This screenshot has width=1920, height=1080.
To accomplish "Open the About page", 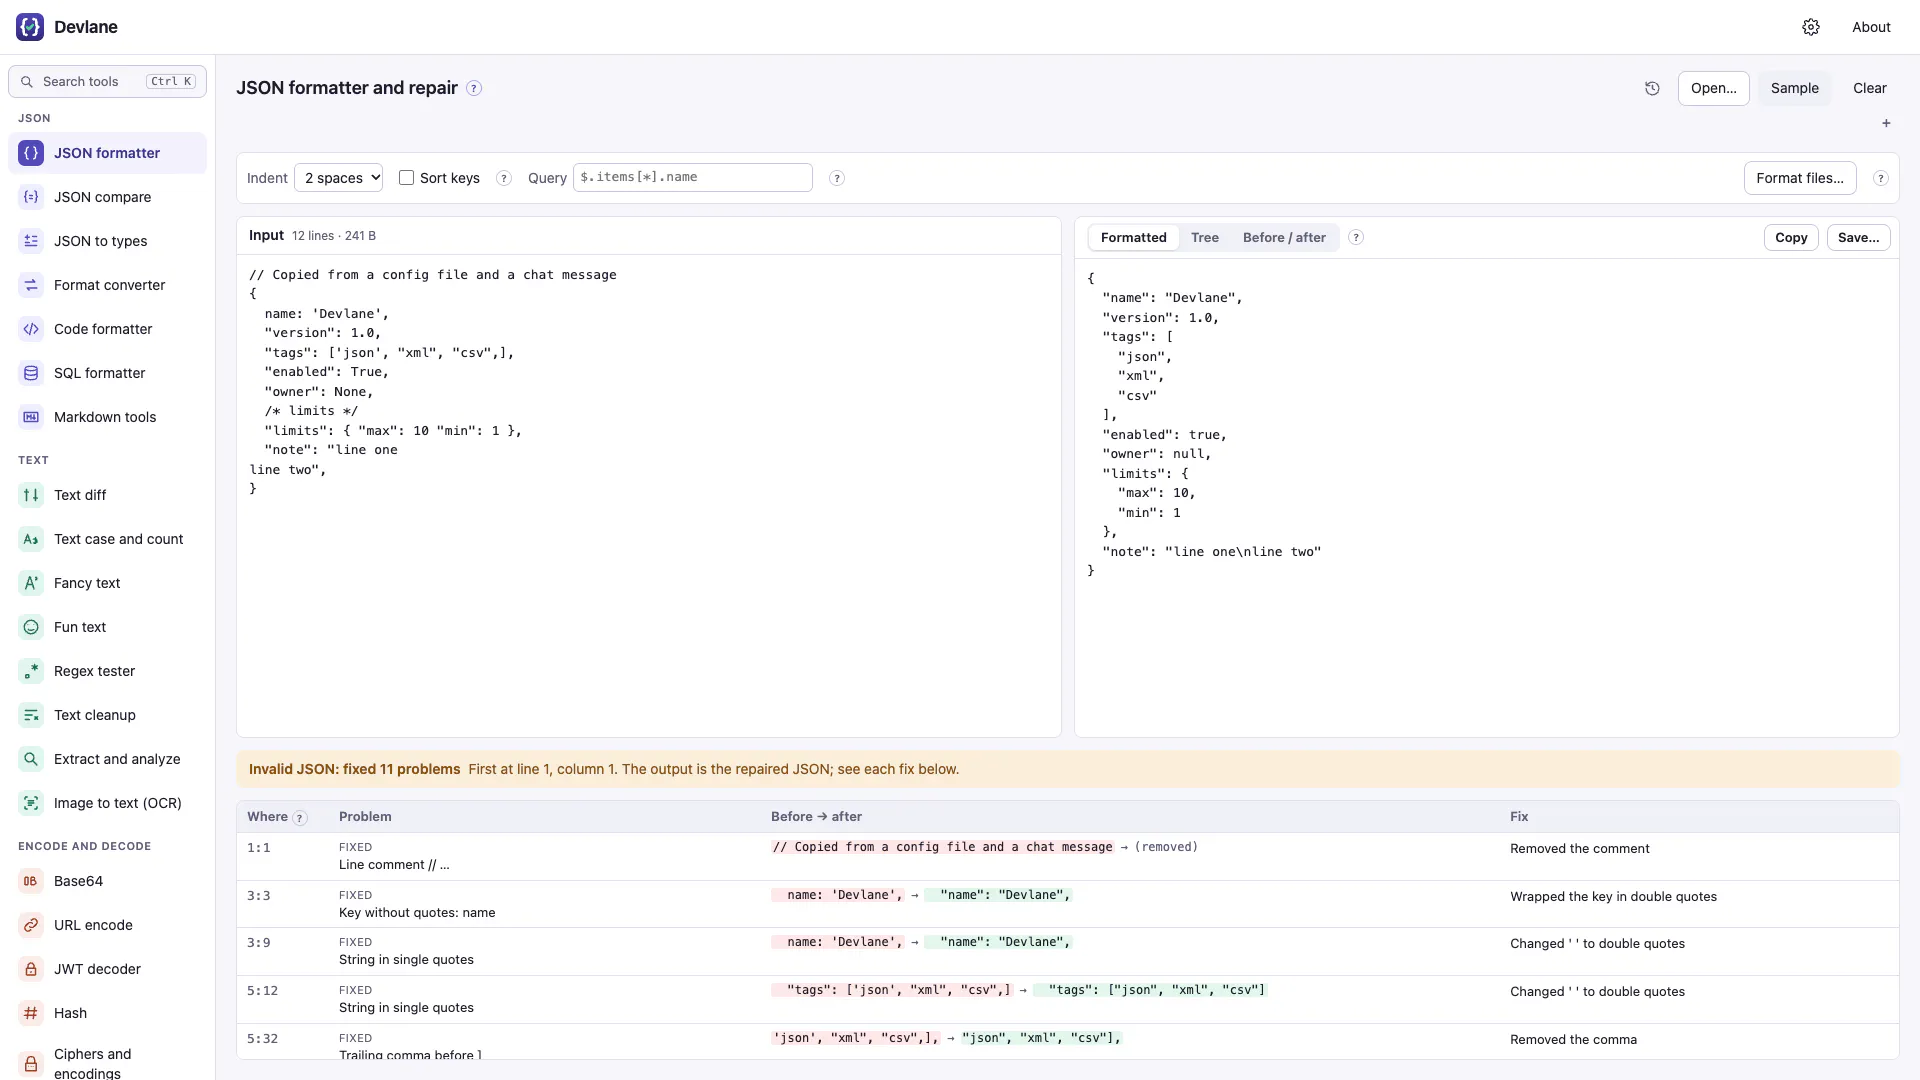I will click(x=1871, y=27).
